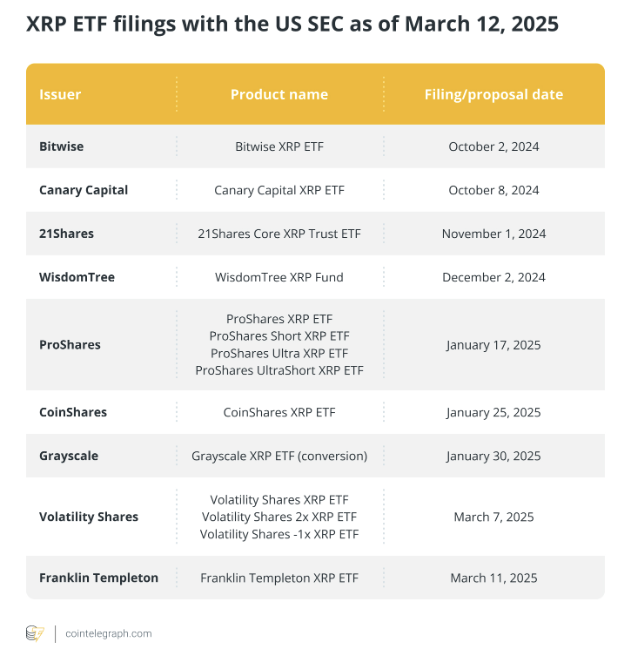The image size is (630, 665).
Task: Select the Volatility Shares issuer cell
Action: (x=89, y=517)
